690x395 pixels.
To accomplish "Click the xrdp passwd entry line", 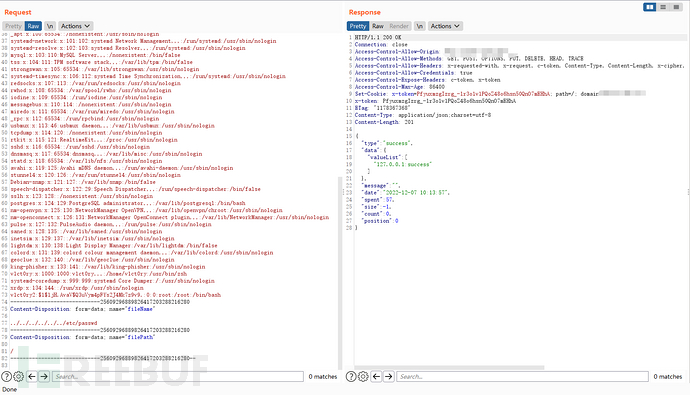I will click(77, 288).
